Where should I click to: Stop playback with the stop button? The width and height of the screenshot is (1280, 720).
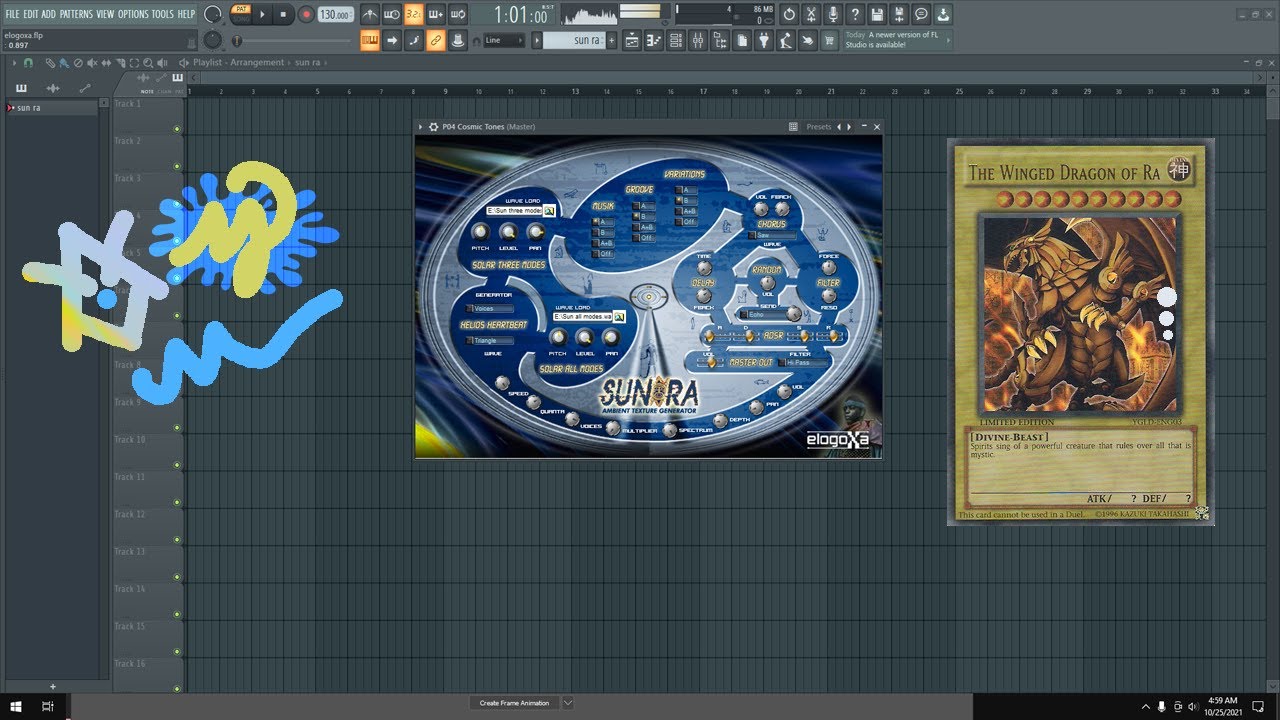[284, 15]
